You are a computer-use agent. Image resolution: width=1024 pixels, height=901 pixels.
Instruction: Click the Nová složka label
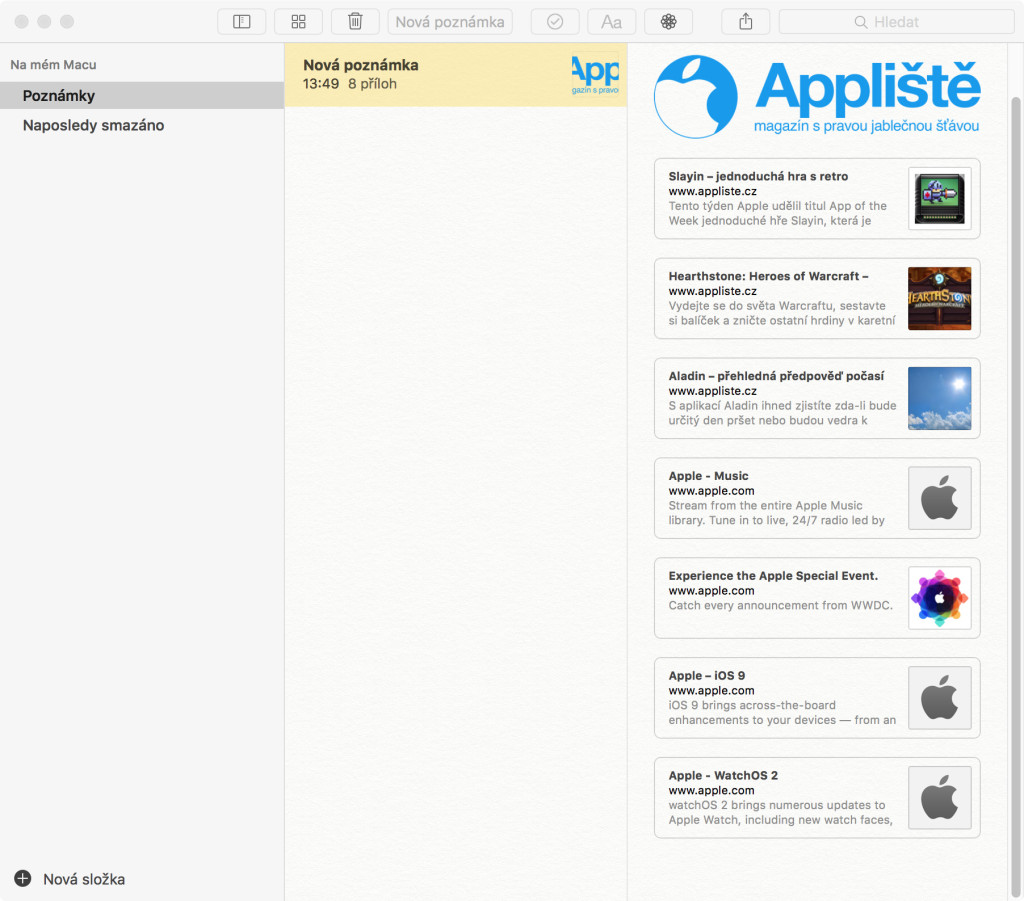pyautogui.click(x=84, y=879)
